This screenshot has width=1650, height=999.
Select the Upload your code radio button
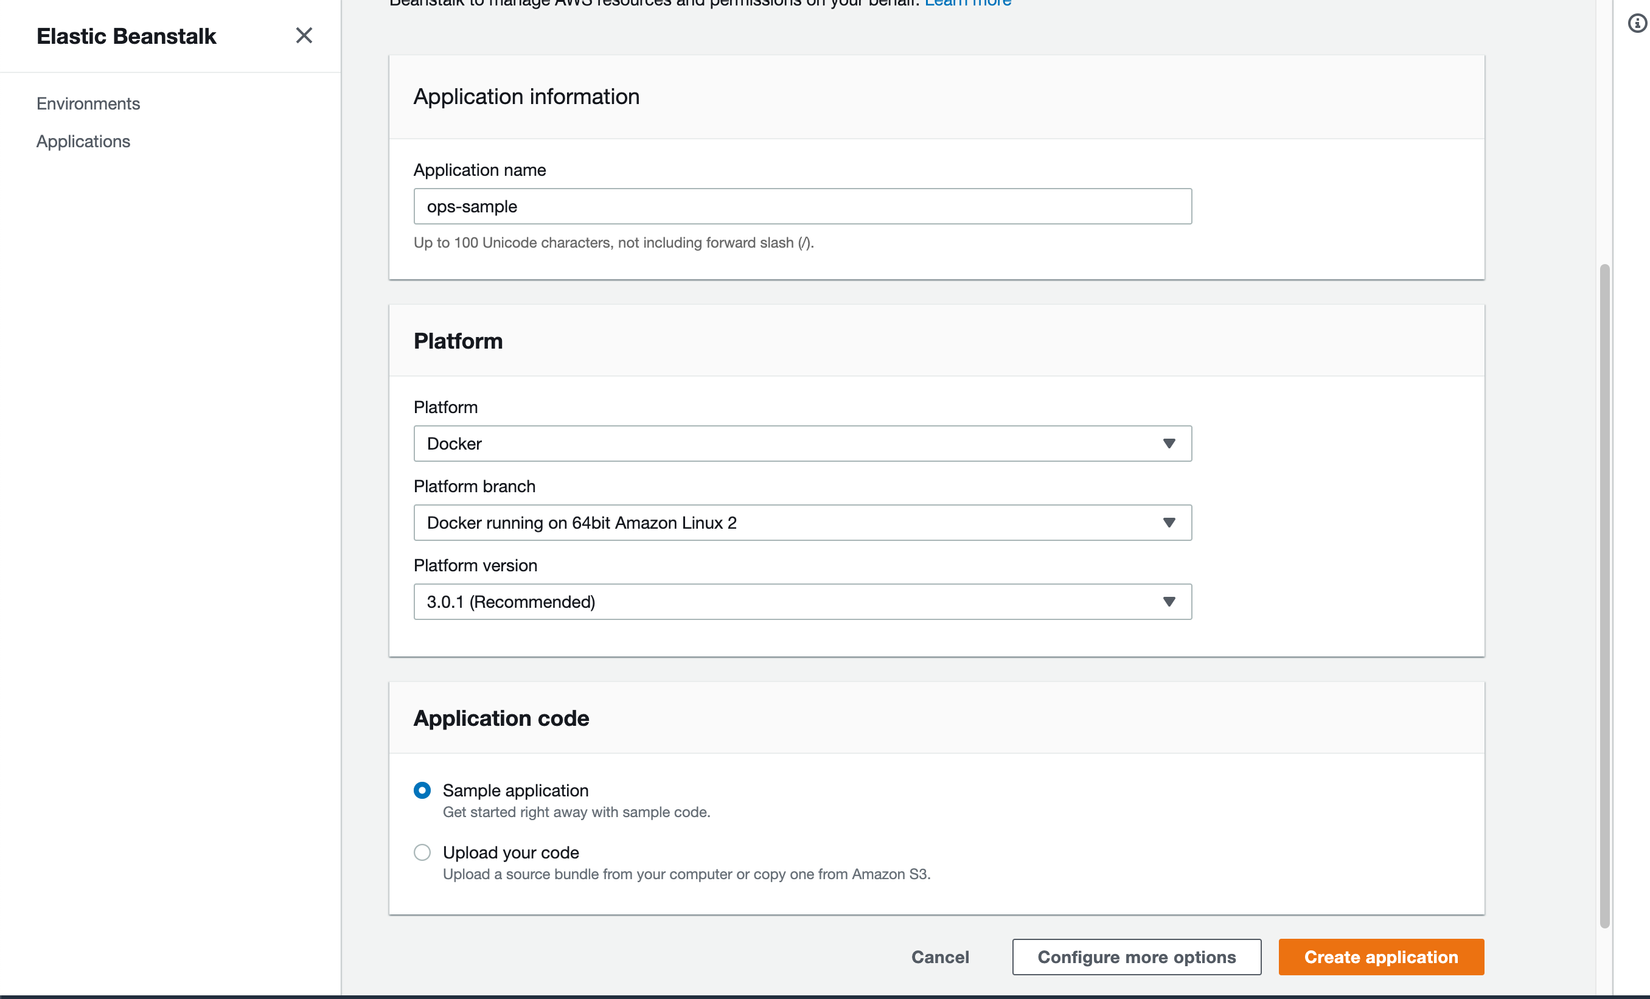click(422, 852)
